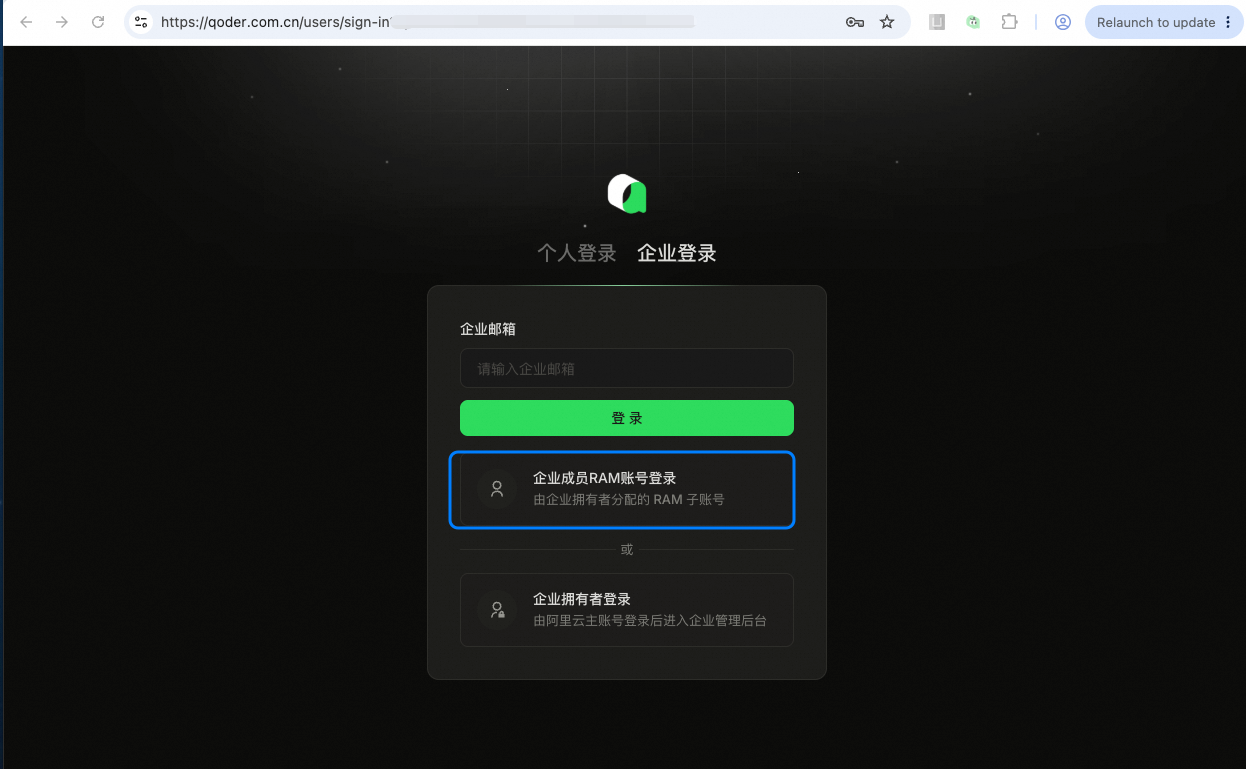This screenshot has width=1246, height=769.
Task: Click the user icon beside RAM账号登录
Action: pyautogui.click(x=497, y=489)
